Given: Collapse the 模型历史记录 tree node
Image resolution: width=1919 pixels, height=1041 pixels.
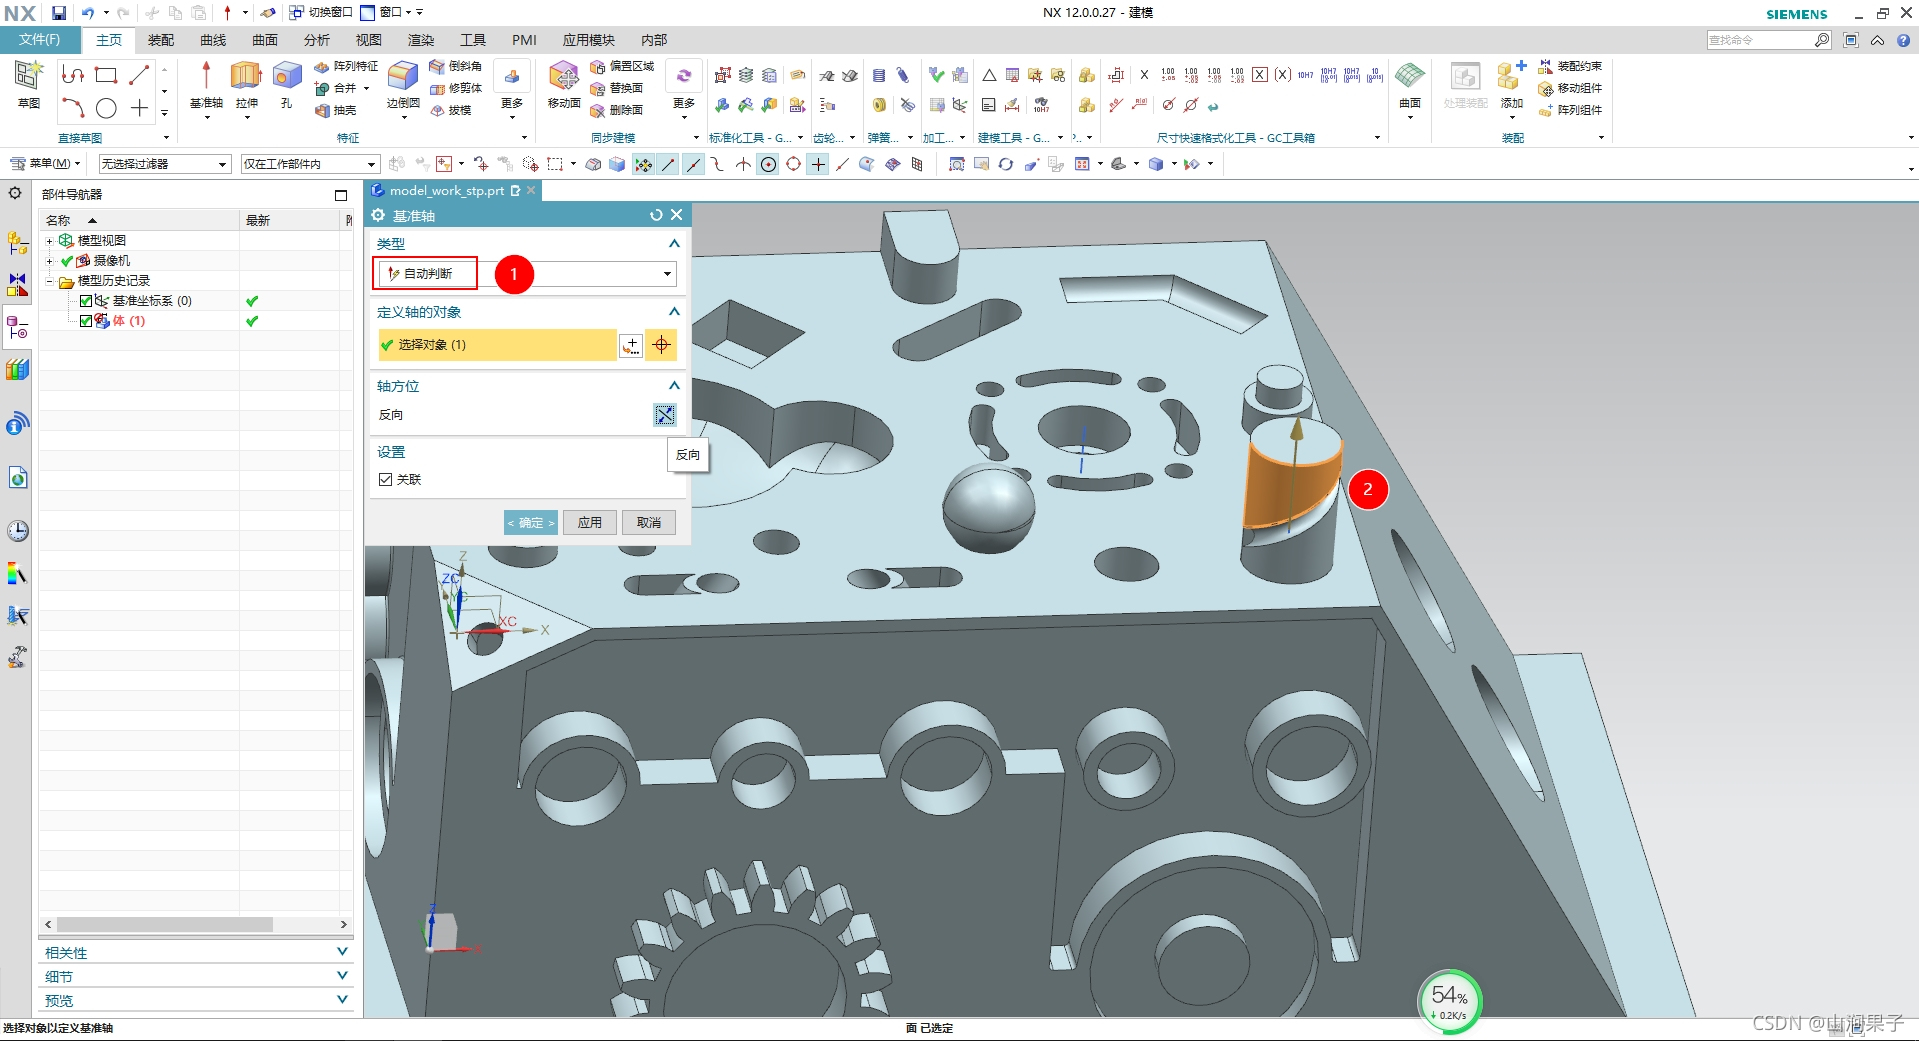Looking at the screenshot, I should (49, 281).
